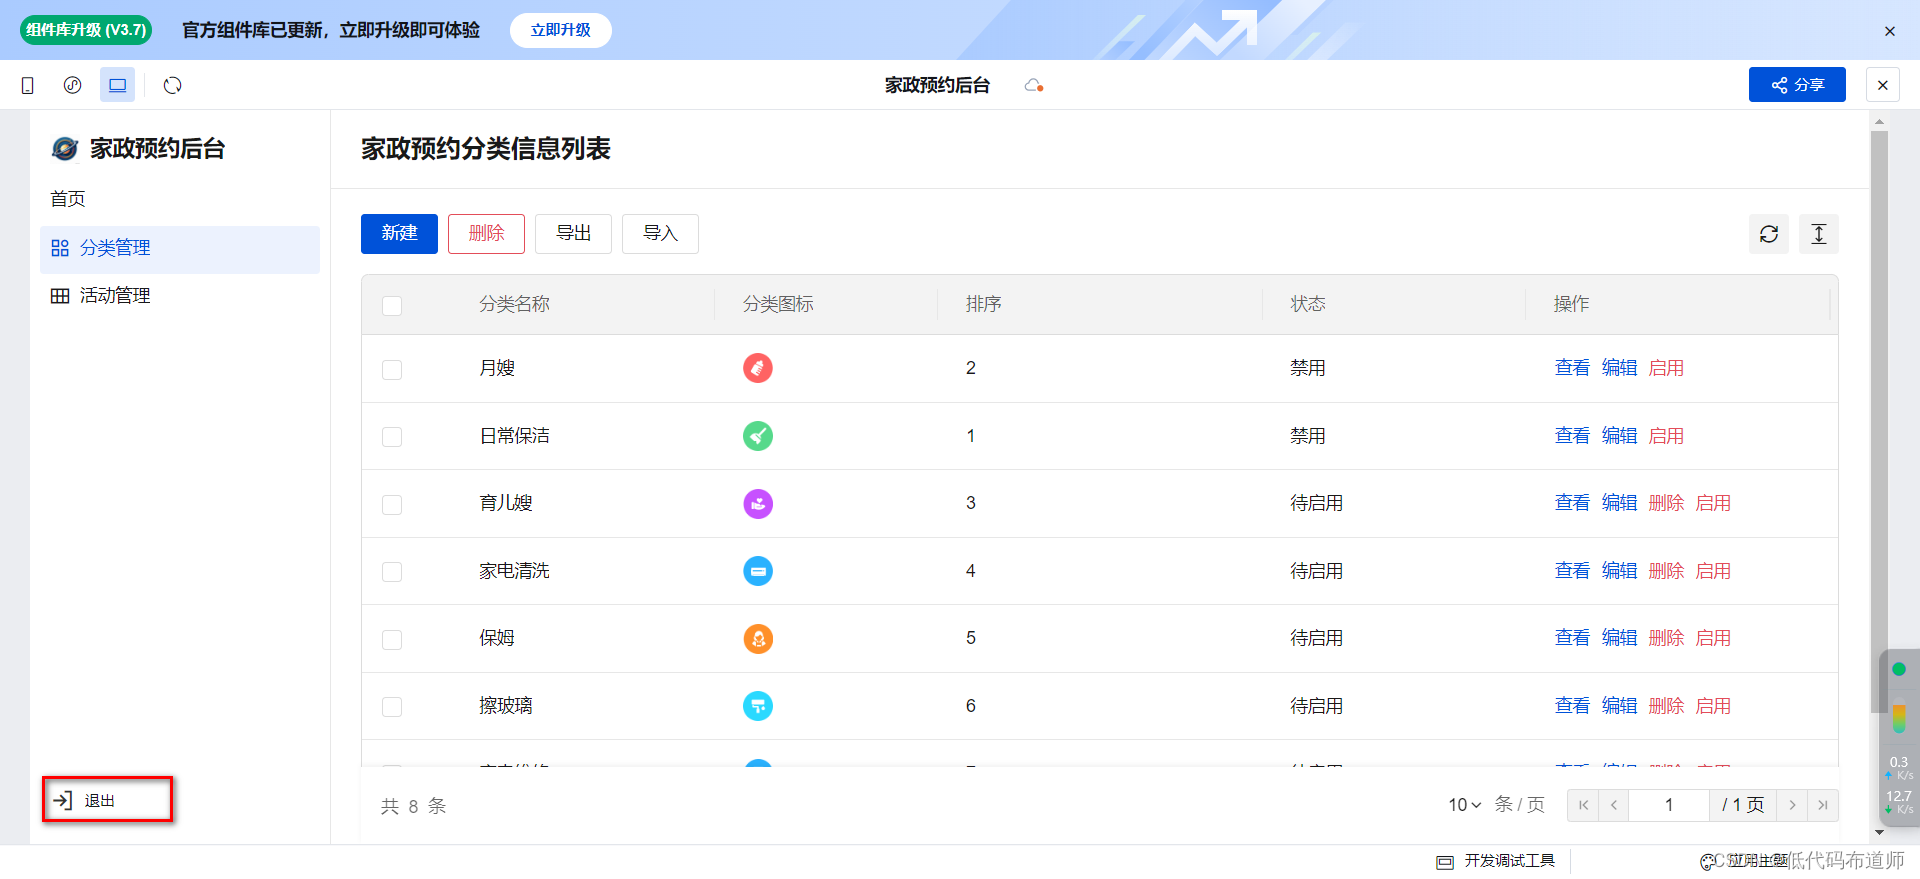The width and height of the screenshot is (1920, 879).
Task: Toggle the select-all checkbox in table header
Action: [x=392, y=305]
